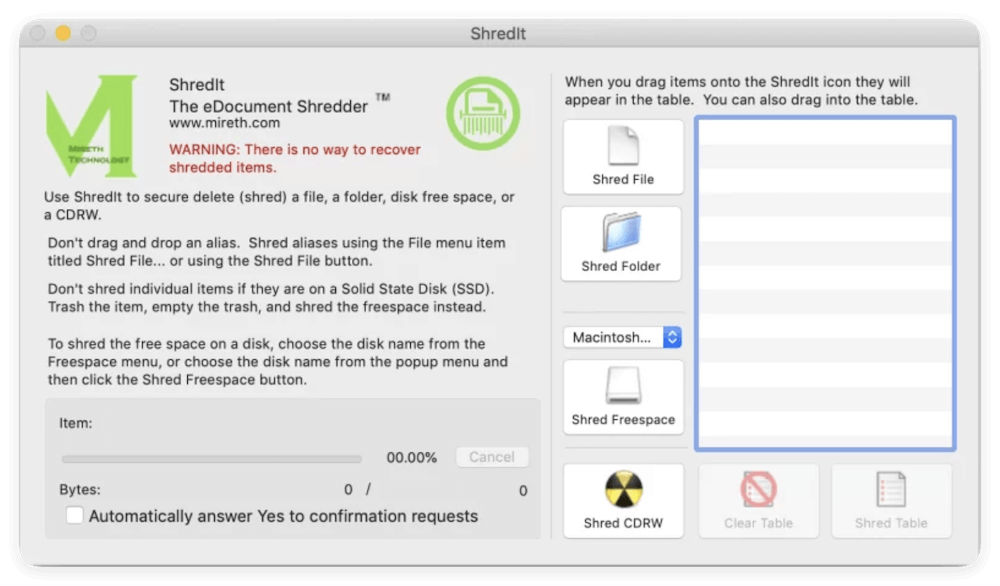Click the radioactive Shred CDRW icon
Viewport: 1000px width, 586px height.
pyautogui.click(x=622, y=490)
